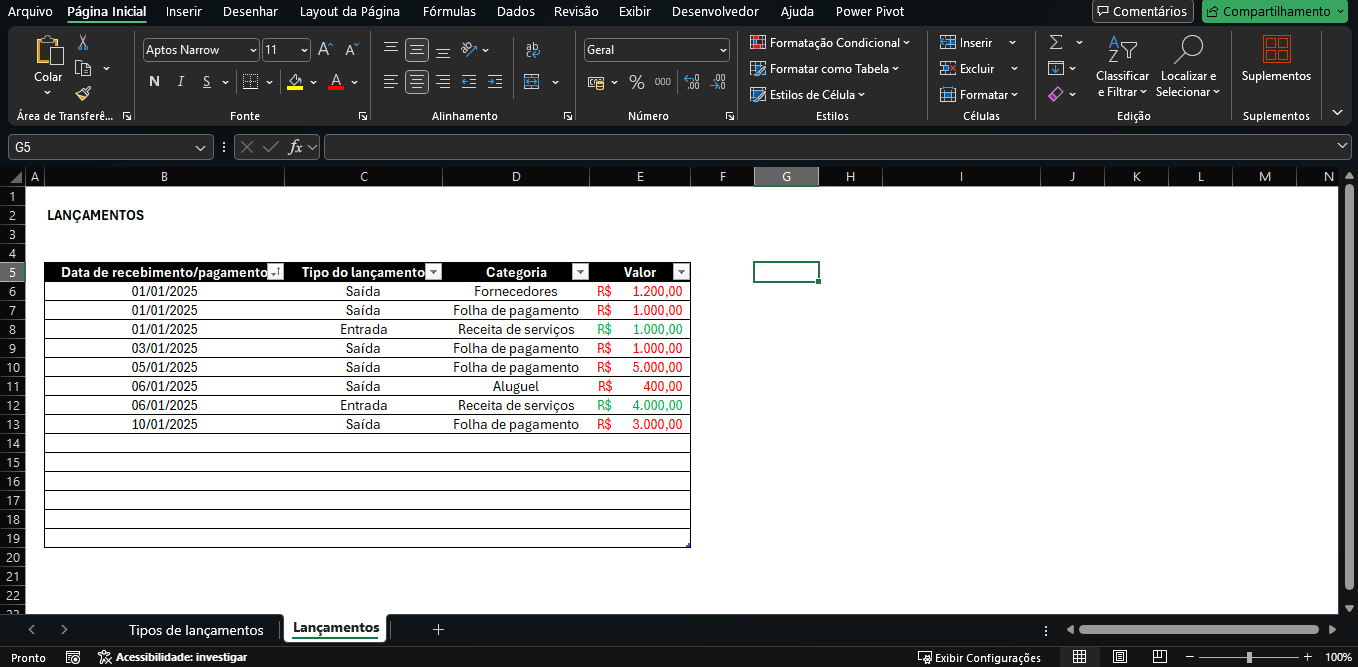Click the Copy icon in the clipboard group
The width and height of the screenshot is (1358, 667).
[x=83, y=68]
